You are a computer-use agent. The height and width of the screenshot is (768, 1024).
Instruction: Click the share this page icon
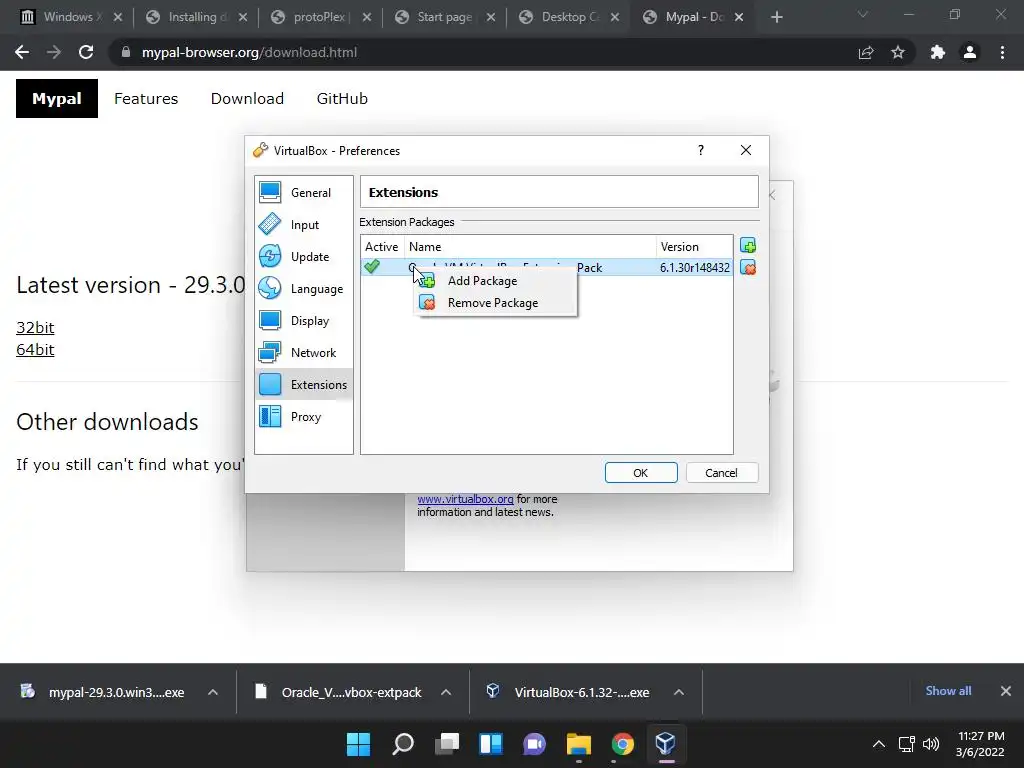(x=866, y=52)
